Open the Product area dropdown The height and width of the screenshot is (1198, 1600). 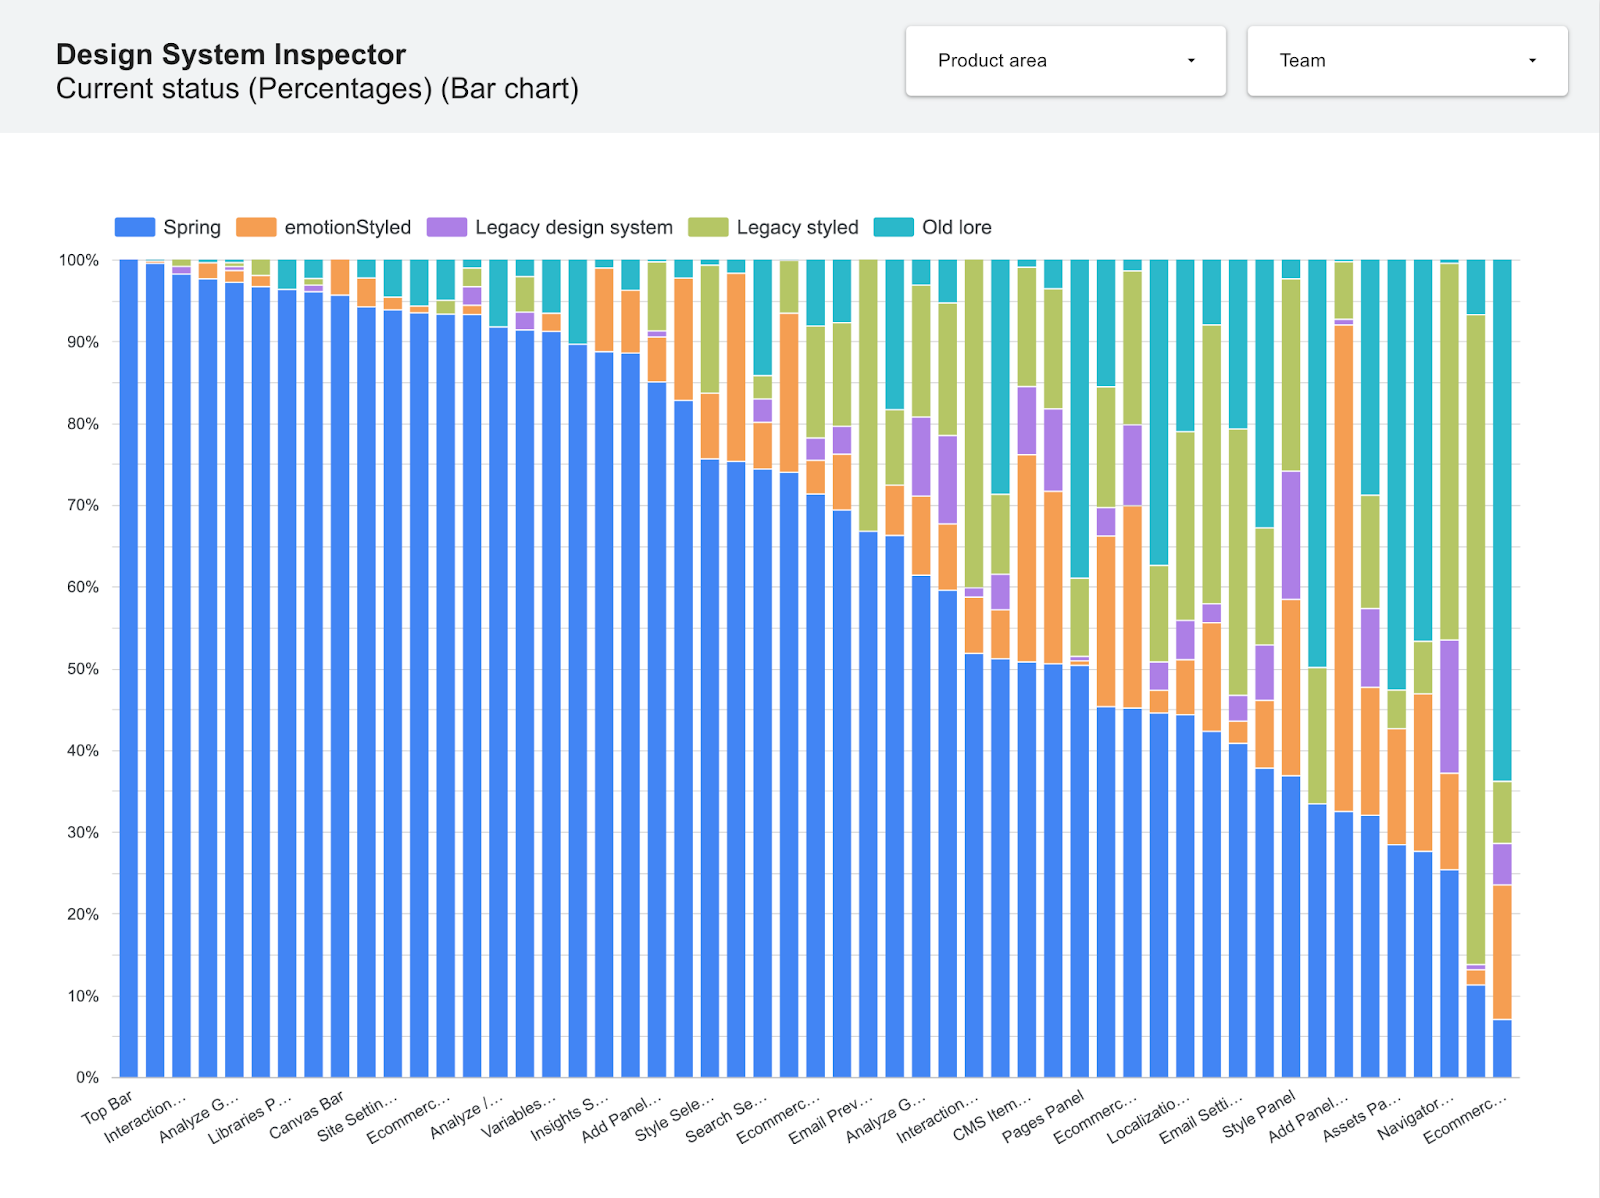[1065, 61]
